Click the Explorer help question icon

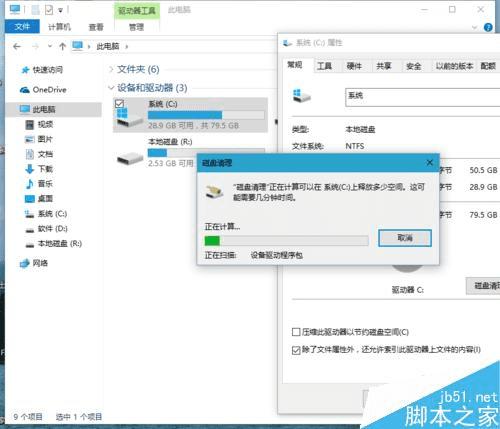tap(488, 27)
